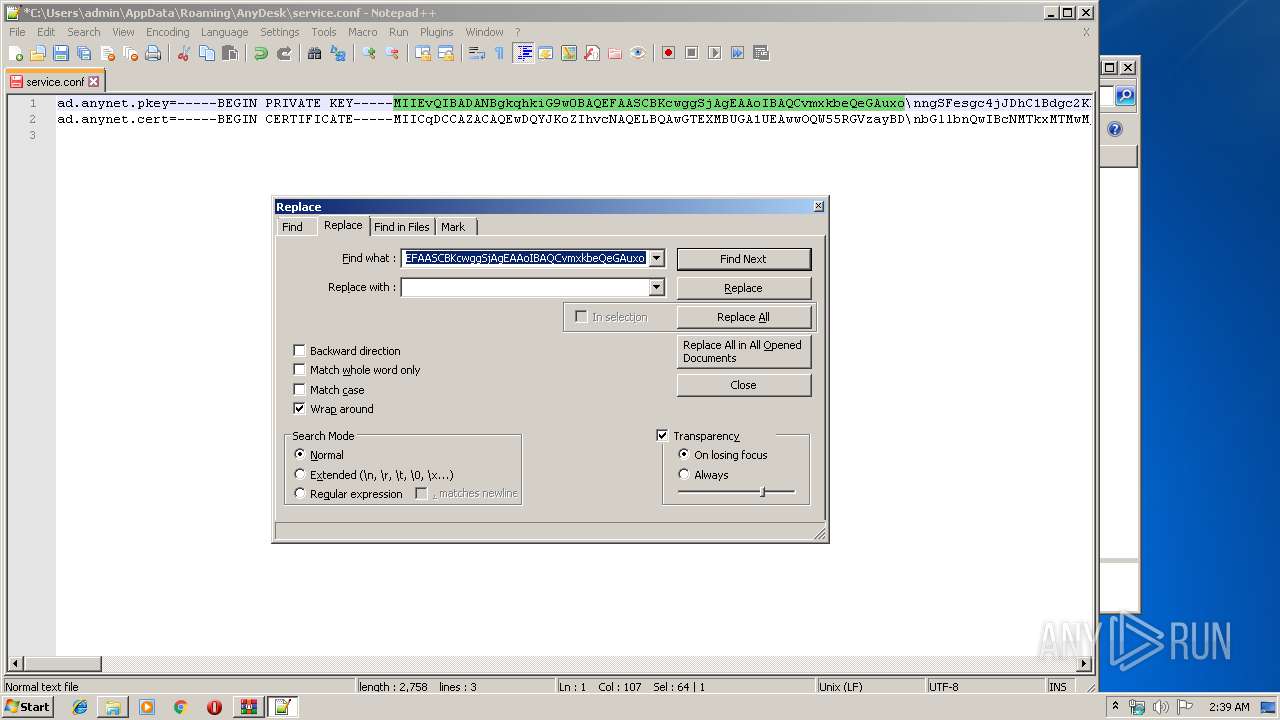Click the Close All documents toolbar icon

click(x=130, y=53)
